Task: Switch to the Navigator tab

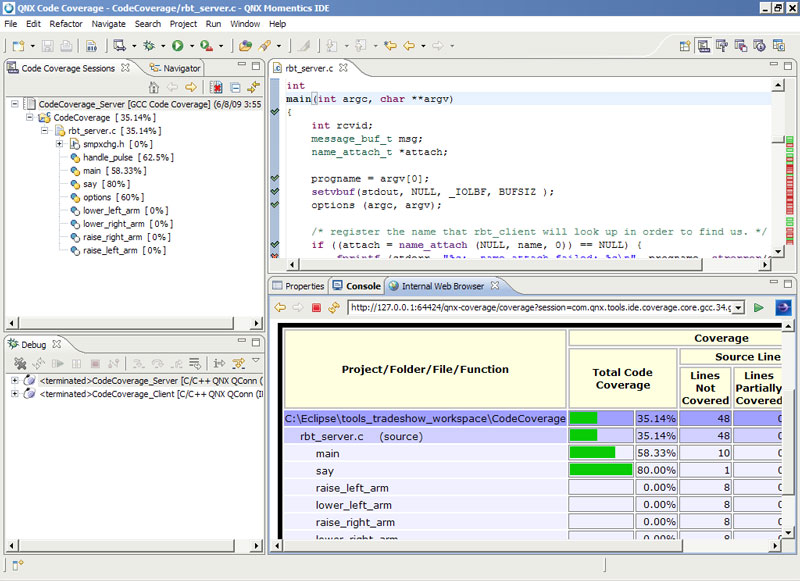Action: pos(180,68)
